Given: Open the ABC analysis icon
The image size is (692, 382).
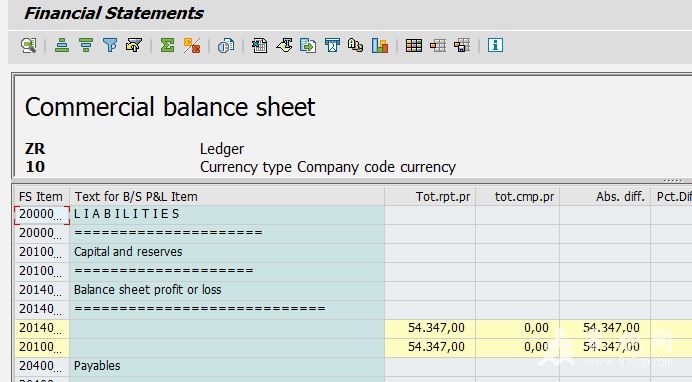Looking at the screenshot, I should coord(355,45).
